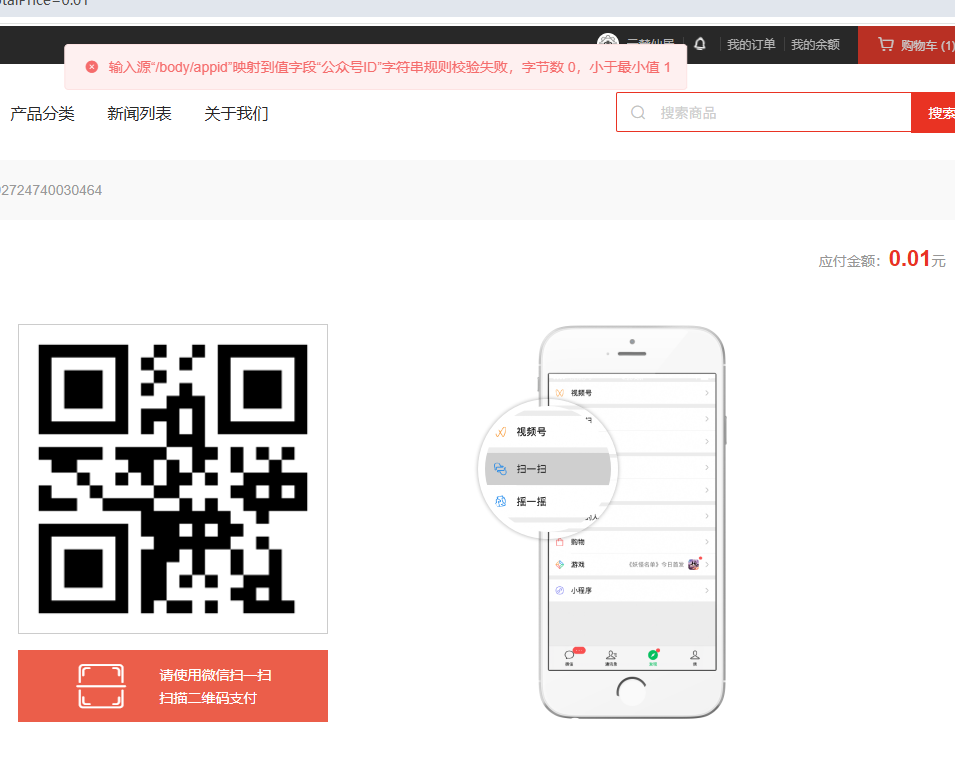
Task: Open the 关于我们 menu
Action: point(236,113)
